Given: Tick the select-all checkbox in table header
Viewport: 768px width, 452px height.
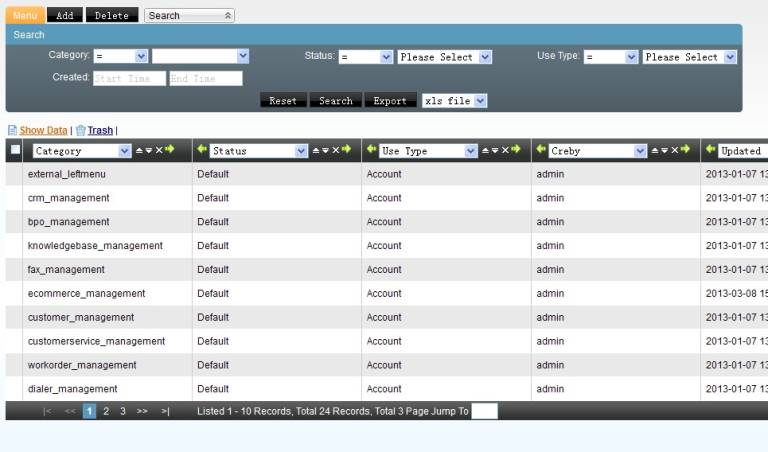Looking at the screenshot, I should point(15,150).
